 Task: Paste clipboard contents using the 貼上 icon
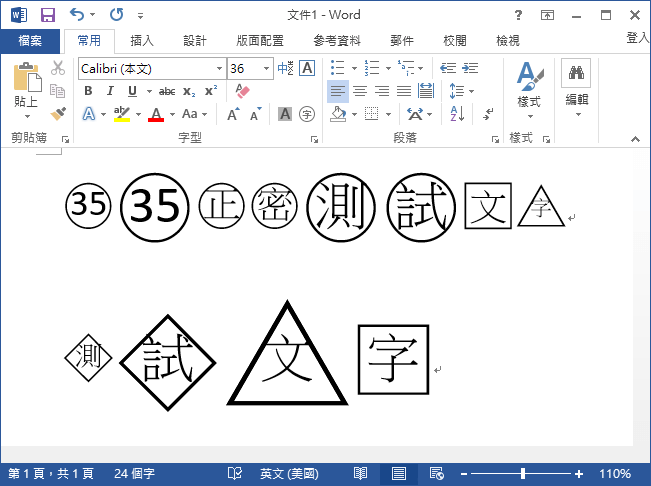click(x=27, y=77)
